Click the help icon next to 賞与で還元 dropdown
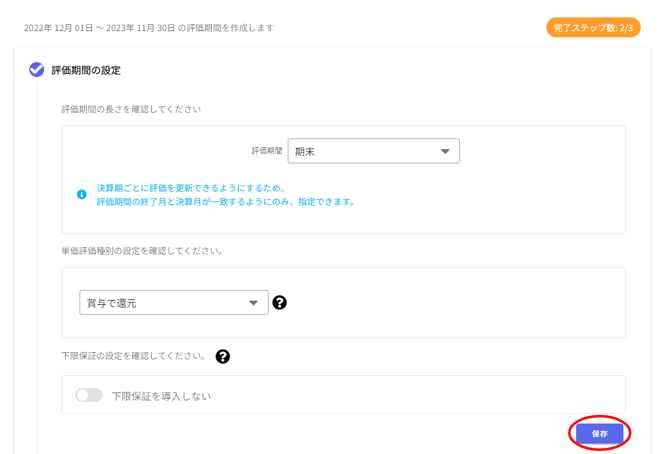The image size is (670, 454). coord(279,303)
